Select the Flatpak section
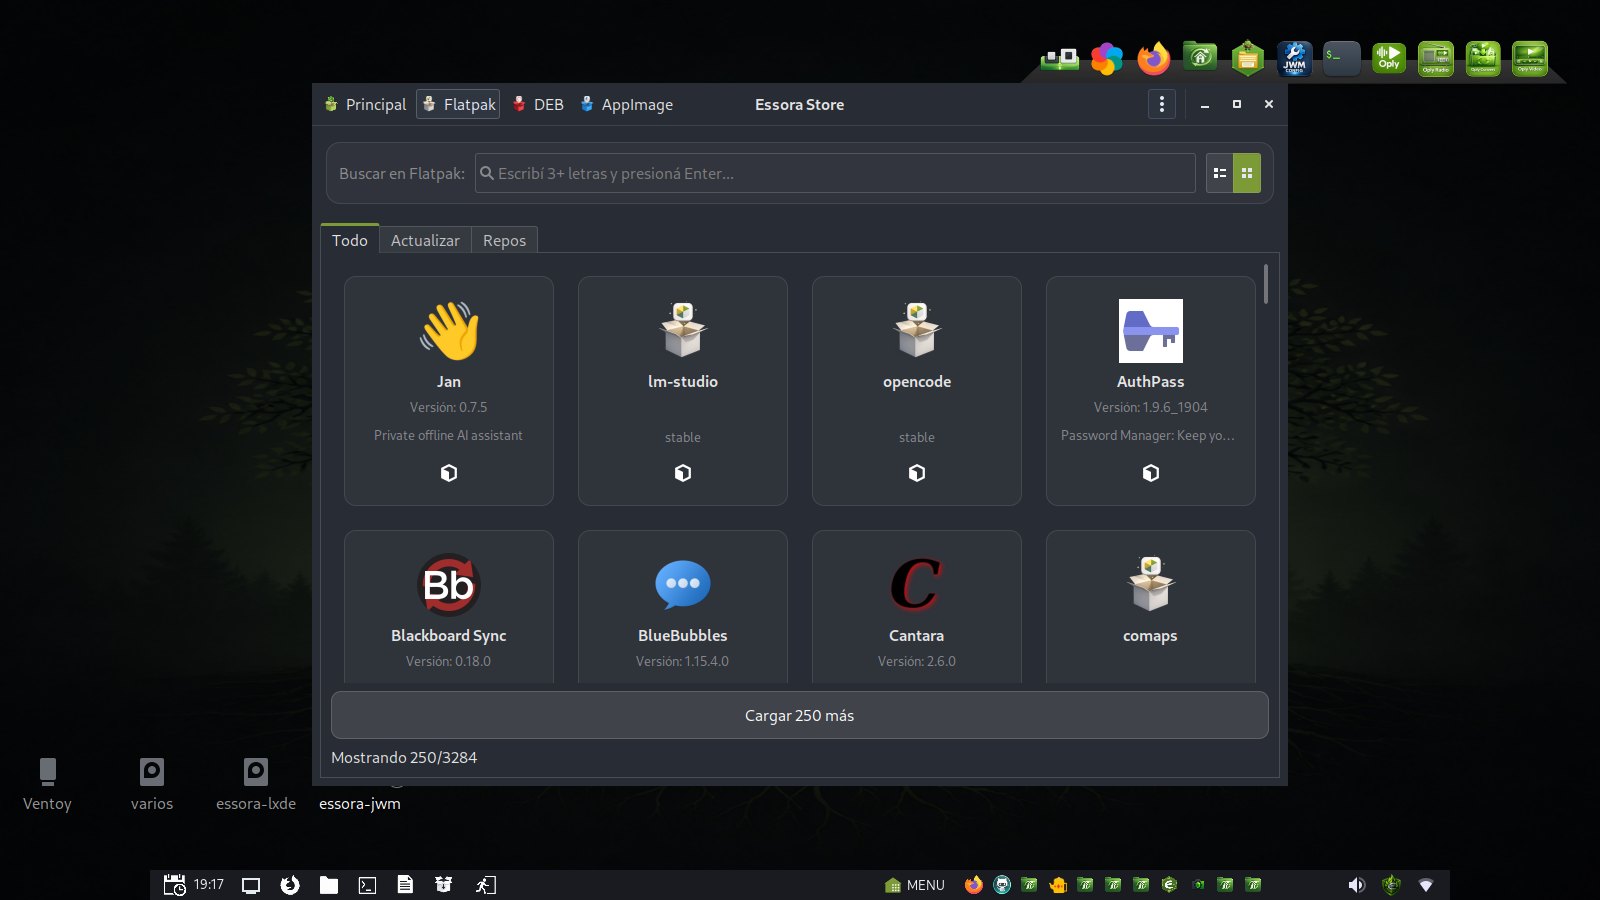The image size is (1600, 900). coord(458,104)
